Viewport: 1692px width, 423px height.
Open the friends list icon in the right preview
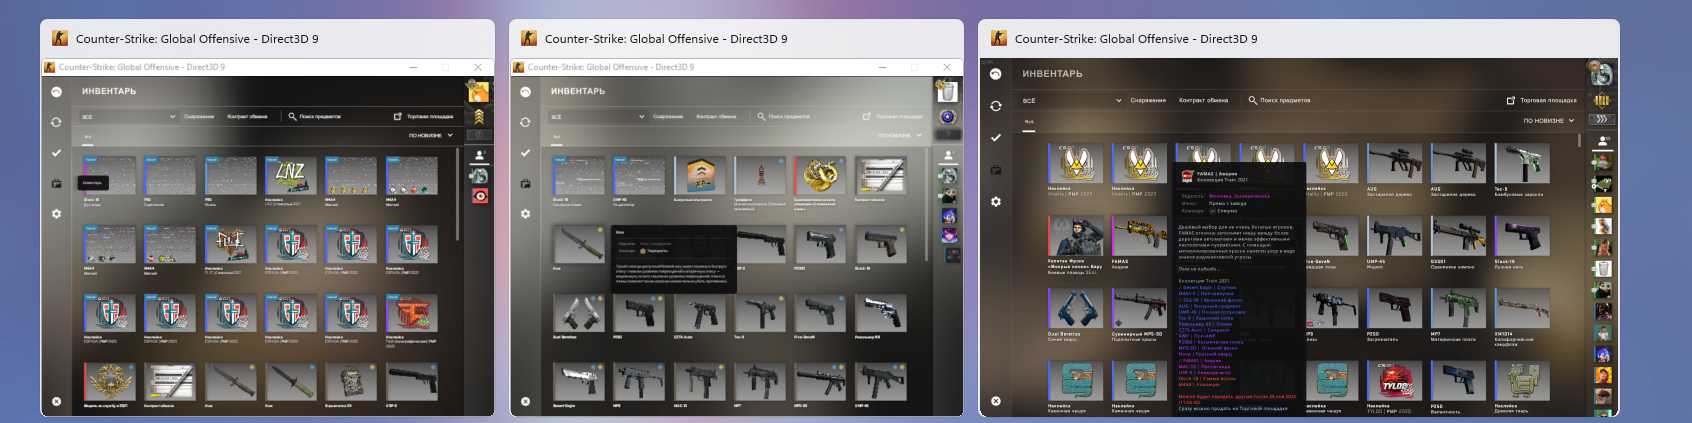(1603, 141)
